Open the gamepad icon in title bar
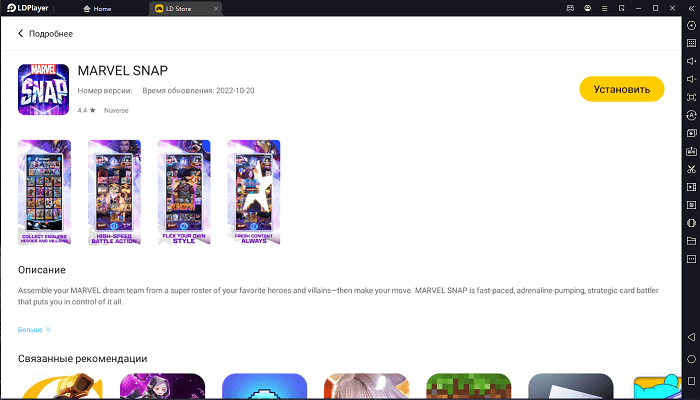The width and height of the screenshot is (700, 400). [x=570, y=8]
